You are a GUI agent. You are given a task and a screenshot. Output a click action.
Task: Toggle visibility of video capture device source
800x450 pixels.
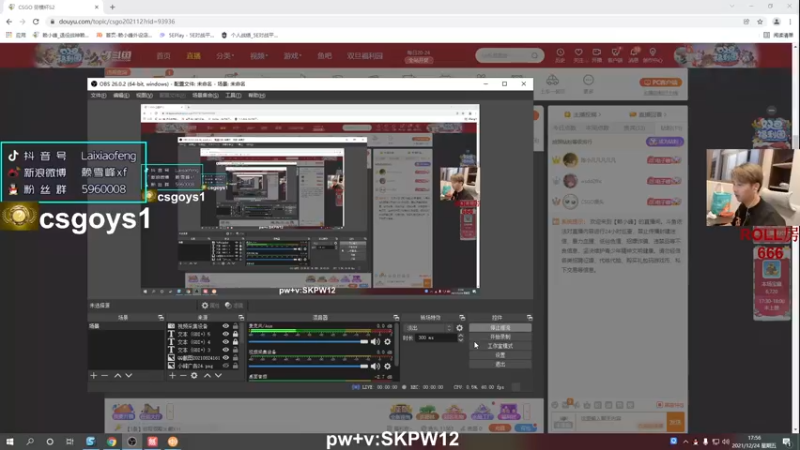(x=226, y=326)
